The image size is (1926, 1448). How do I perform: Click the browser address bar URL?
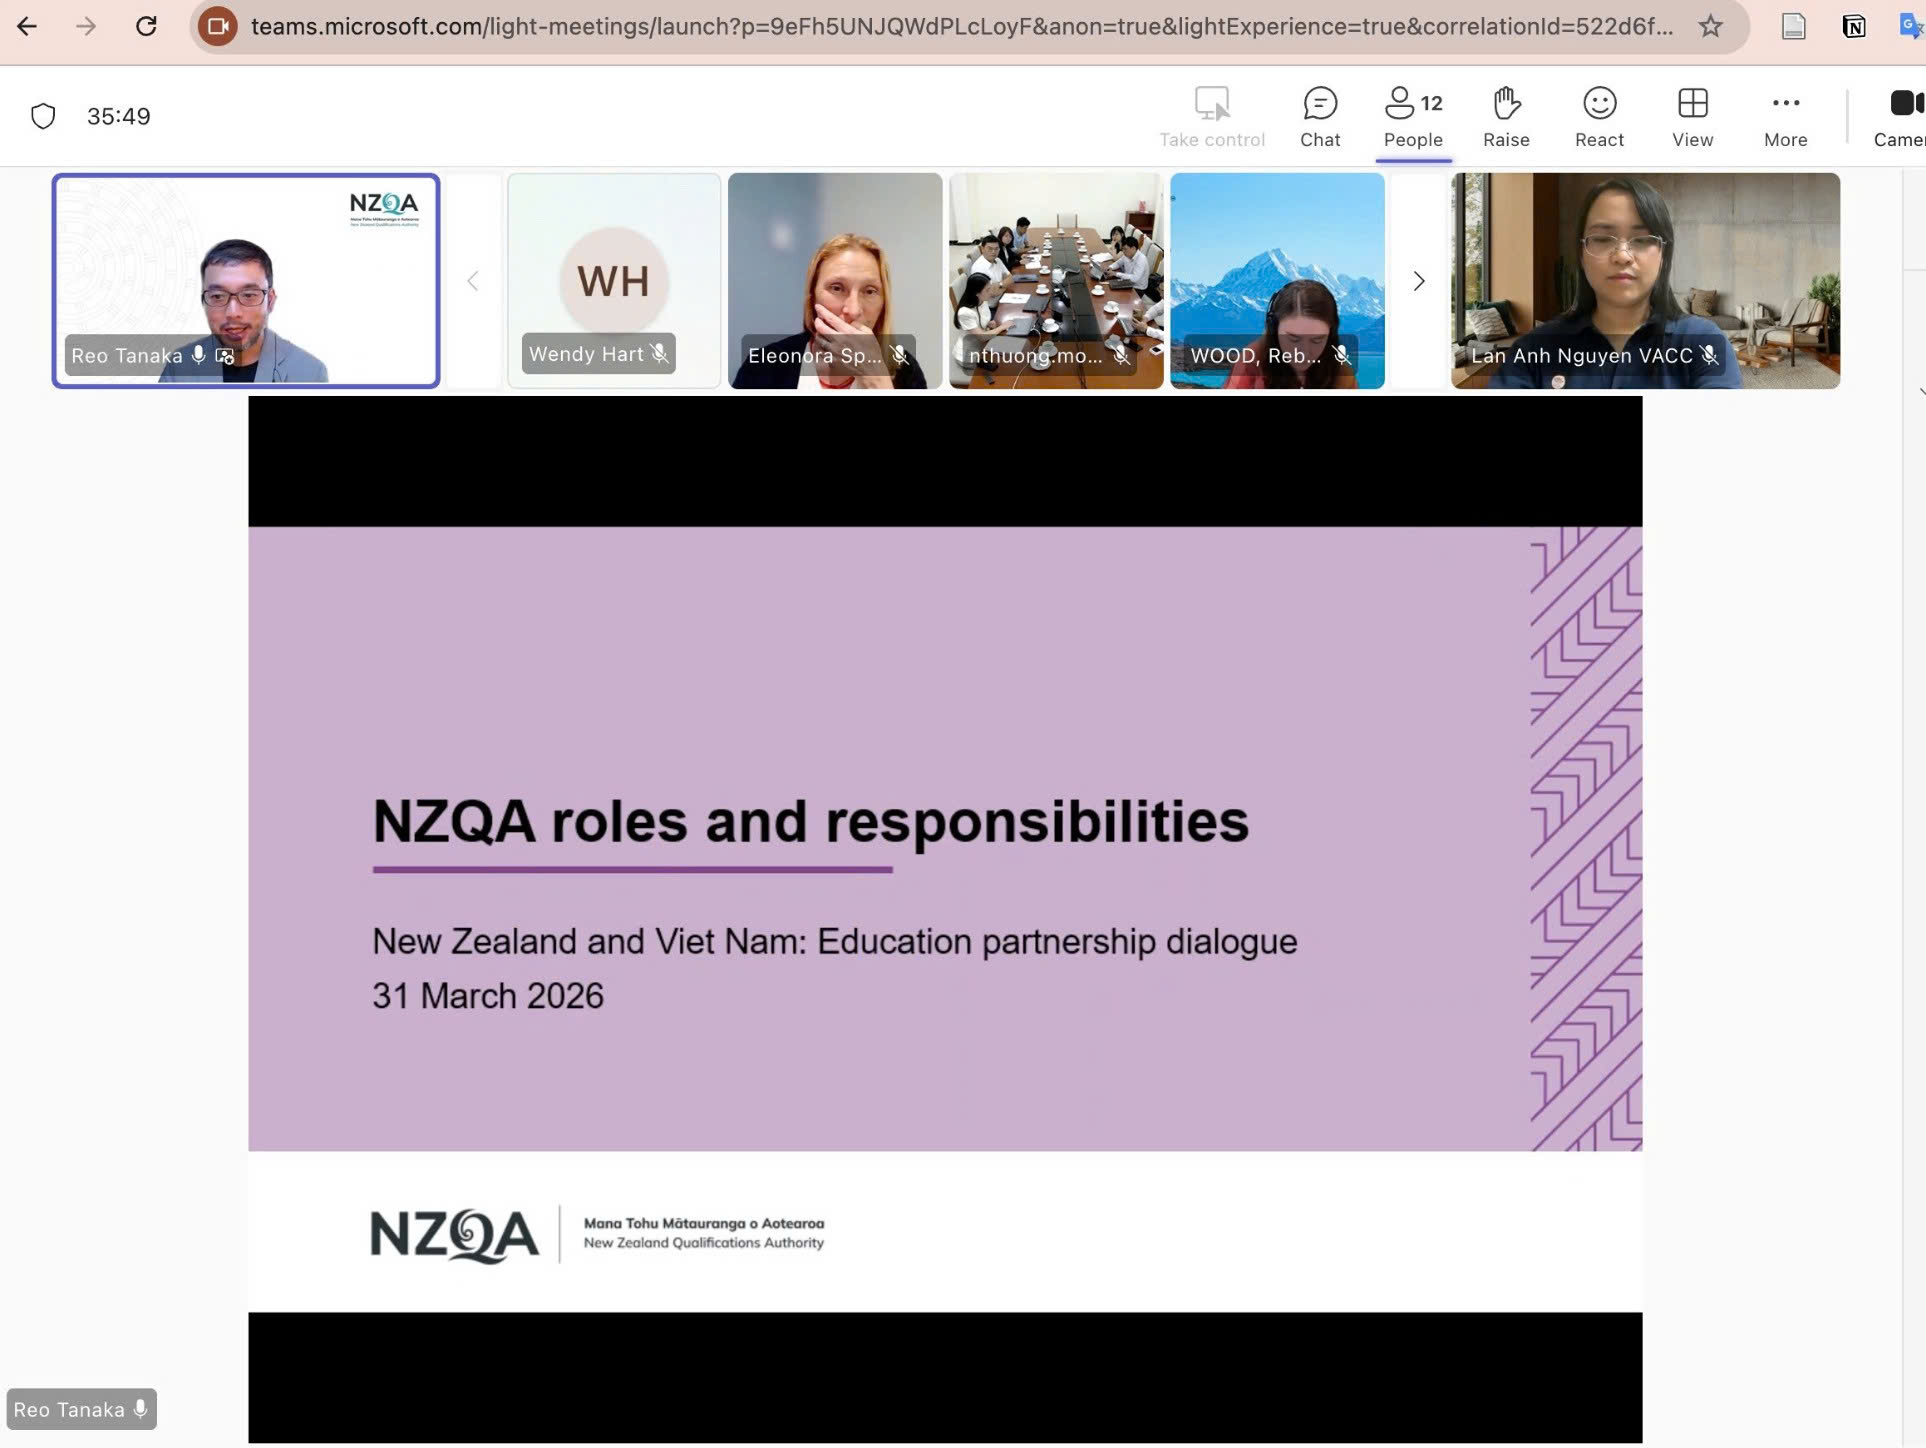(x=960, y=27)
